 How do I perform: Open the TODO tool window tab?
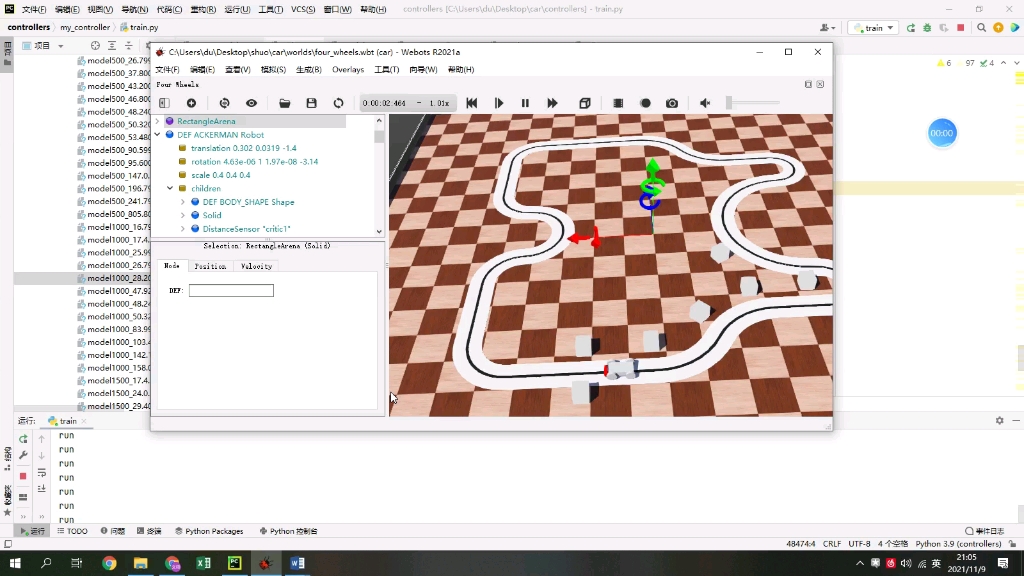(x=72, y=531)
